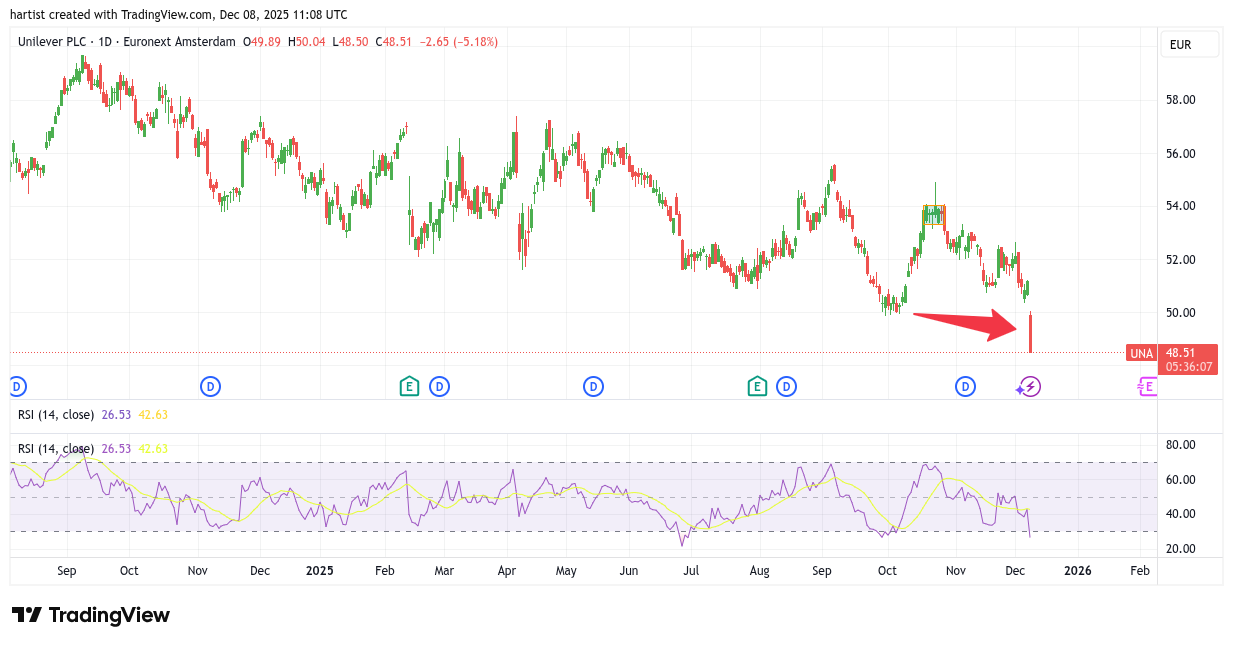Click the upper RSI (14, close) legend
1233x645 pixels.
[x=56, y=415]
